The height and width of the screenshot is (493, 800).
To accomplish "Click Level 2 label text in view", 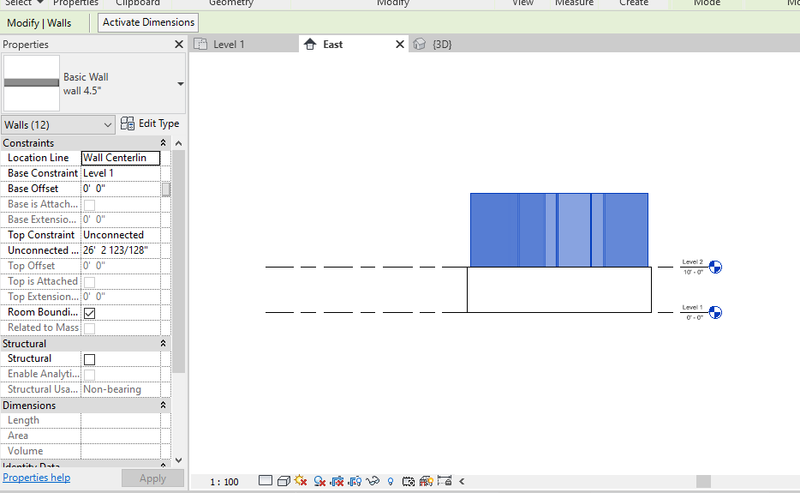I will click(693, 262).
